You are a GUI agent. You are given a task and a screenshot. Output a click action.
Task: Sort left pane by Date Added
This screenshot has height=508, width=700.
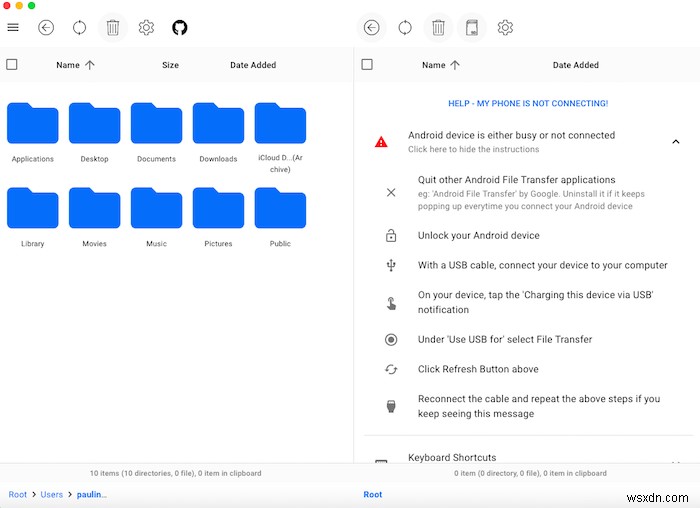point(253,65)
